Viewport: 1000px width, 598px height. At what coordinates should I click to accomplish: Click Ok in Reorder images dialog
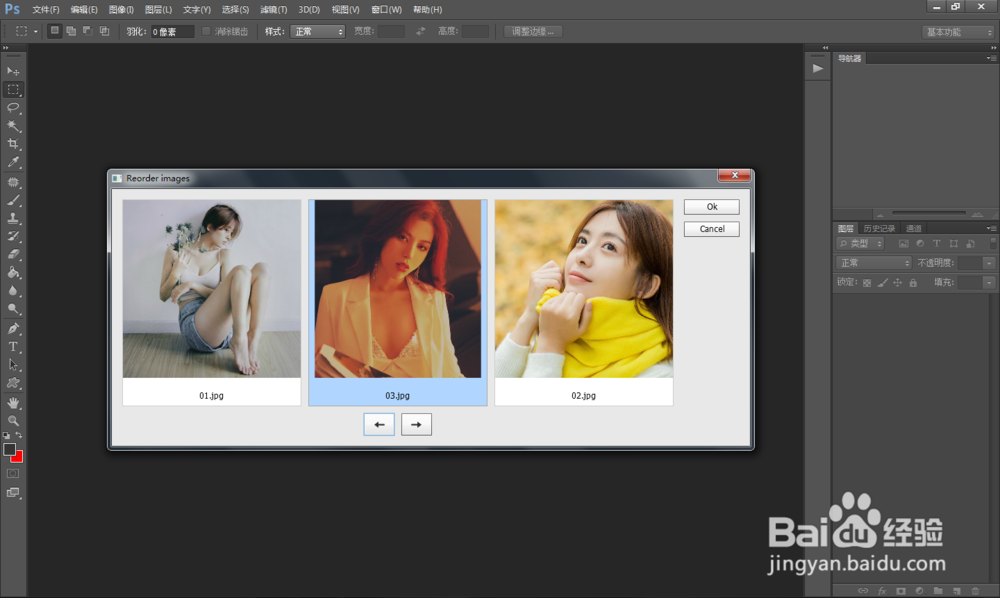click(x=712, y=207)
